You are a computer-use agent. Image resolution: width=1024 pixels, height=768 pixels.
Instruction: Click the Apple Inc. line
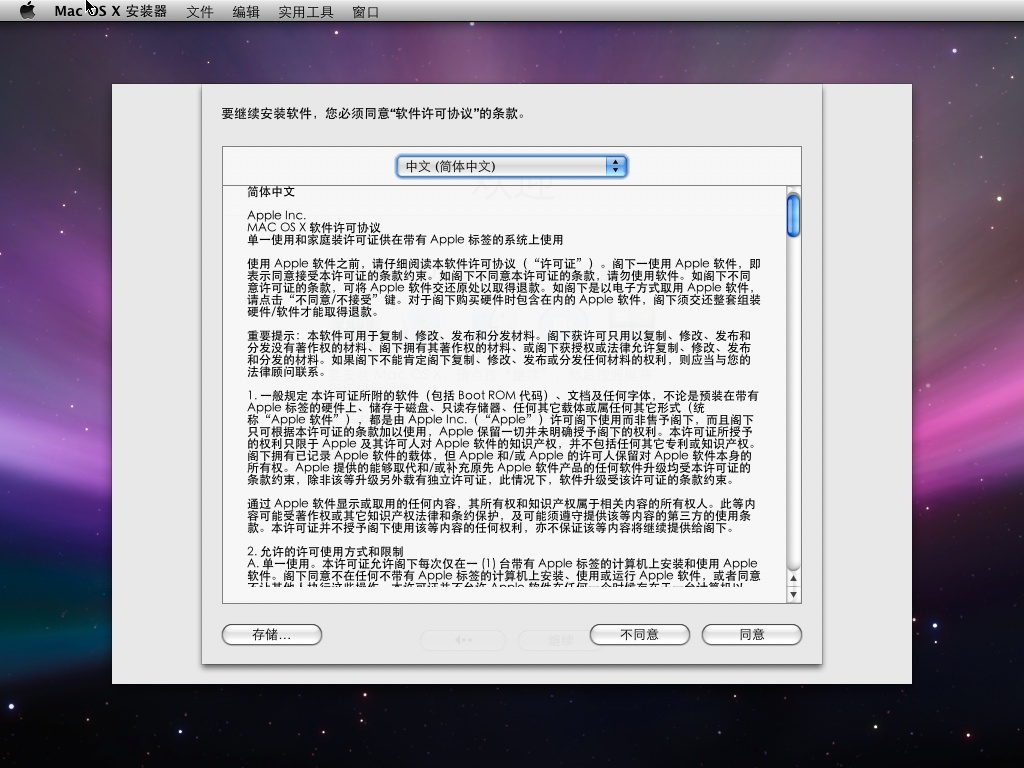pyautogui.click(x=276, y=215)
